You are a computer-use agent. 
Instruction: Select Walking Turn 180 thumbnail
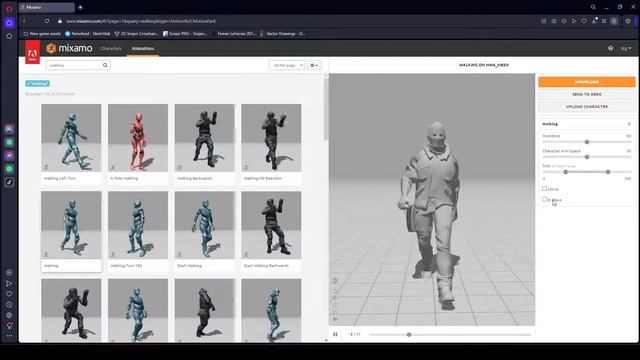[138, 225]
